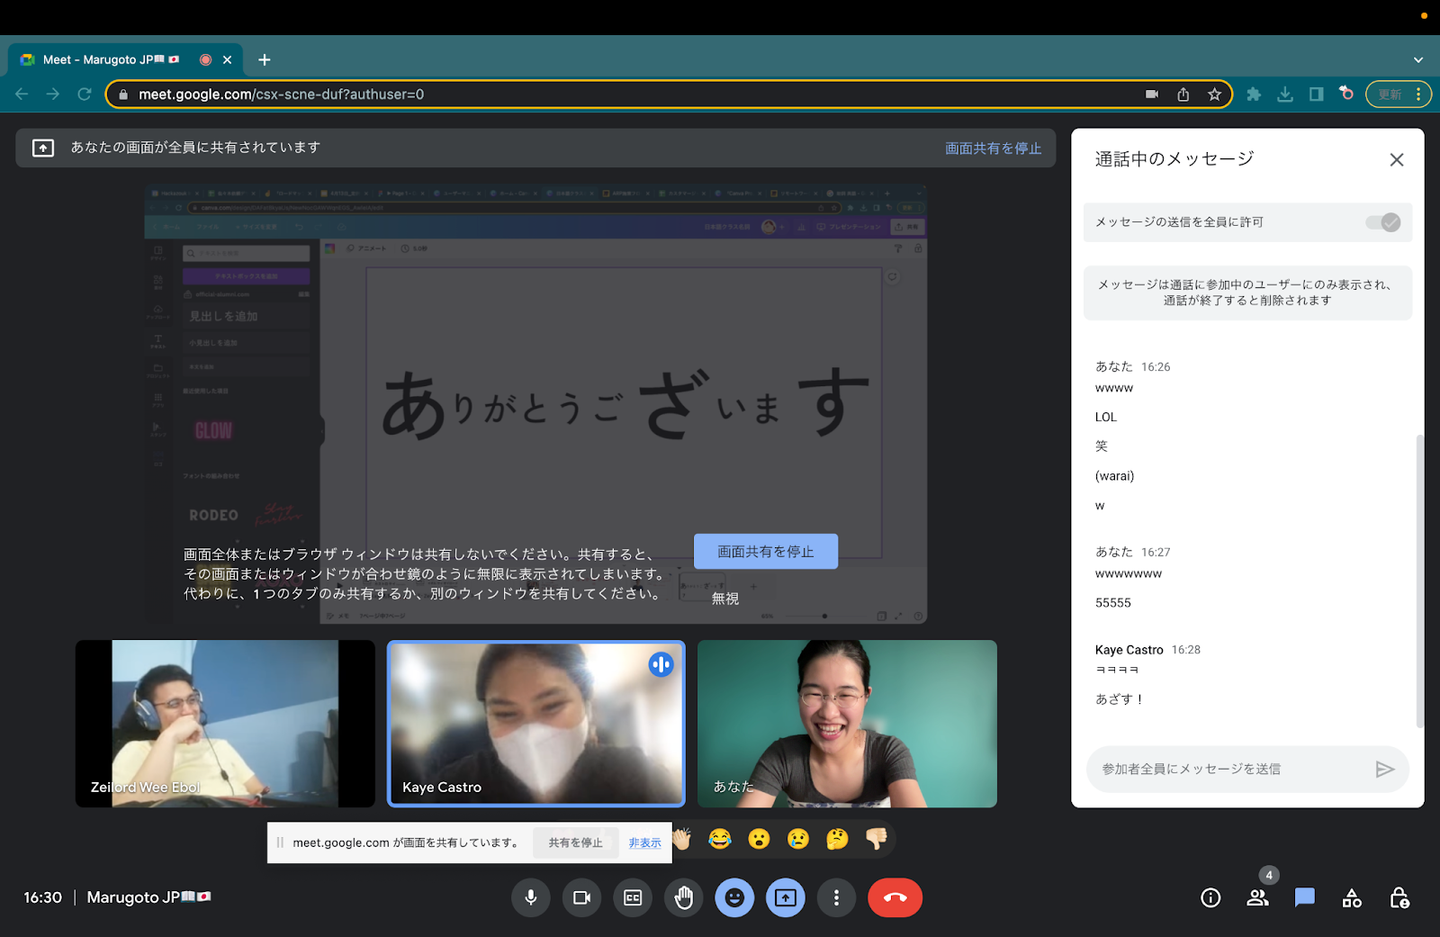1440x937 pixels.
Task: Toggle the allow everyone to send messages switch
Action: (1384, 222)
